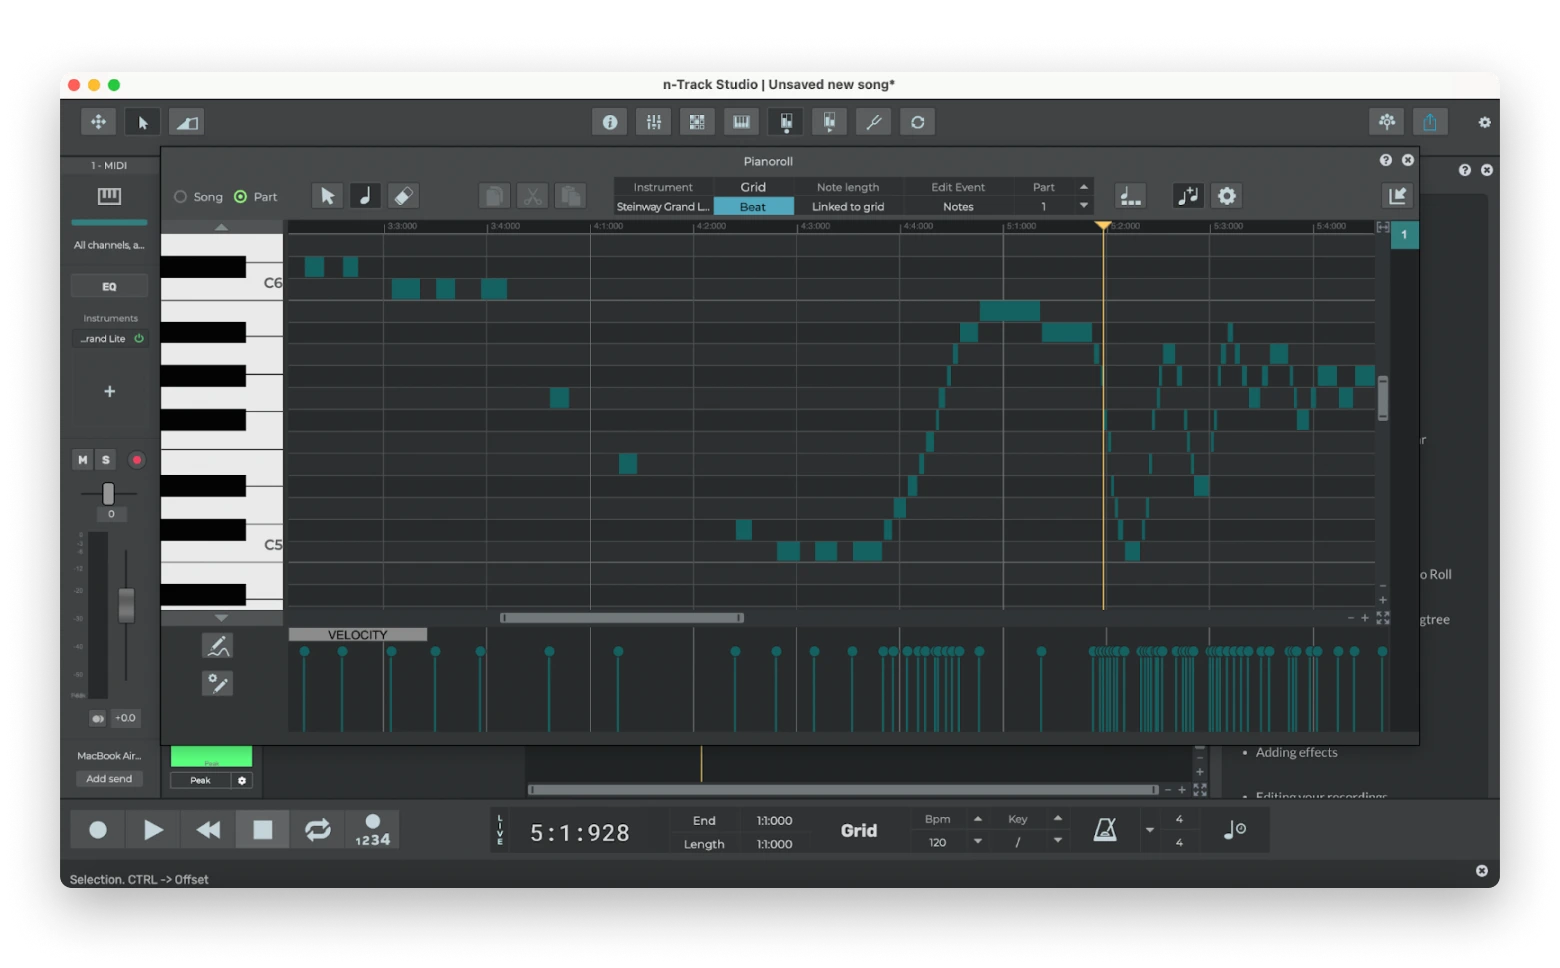This screenshot has width=1560, height=968.
Task: Open Peak meter settings gear
Action: click(242, 780)
